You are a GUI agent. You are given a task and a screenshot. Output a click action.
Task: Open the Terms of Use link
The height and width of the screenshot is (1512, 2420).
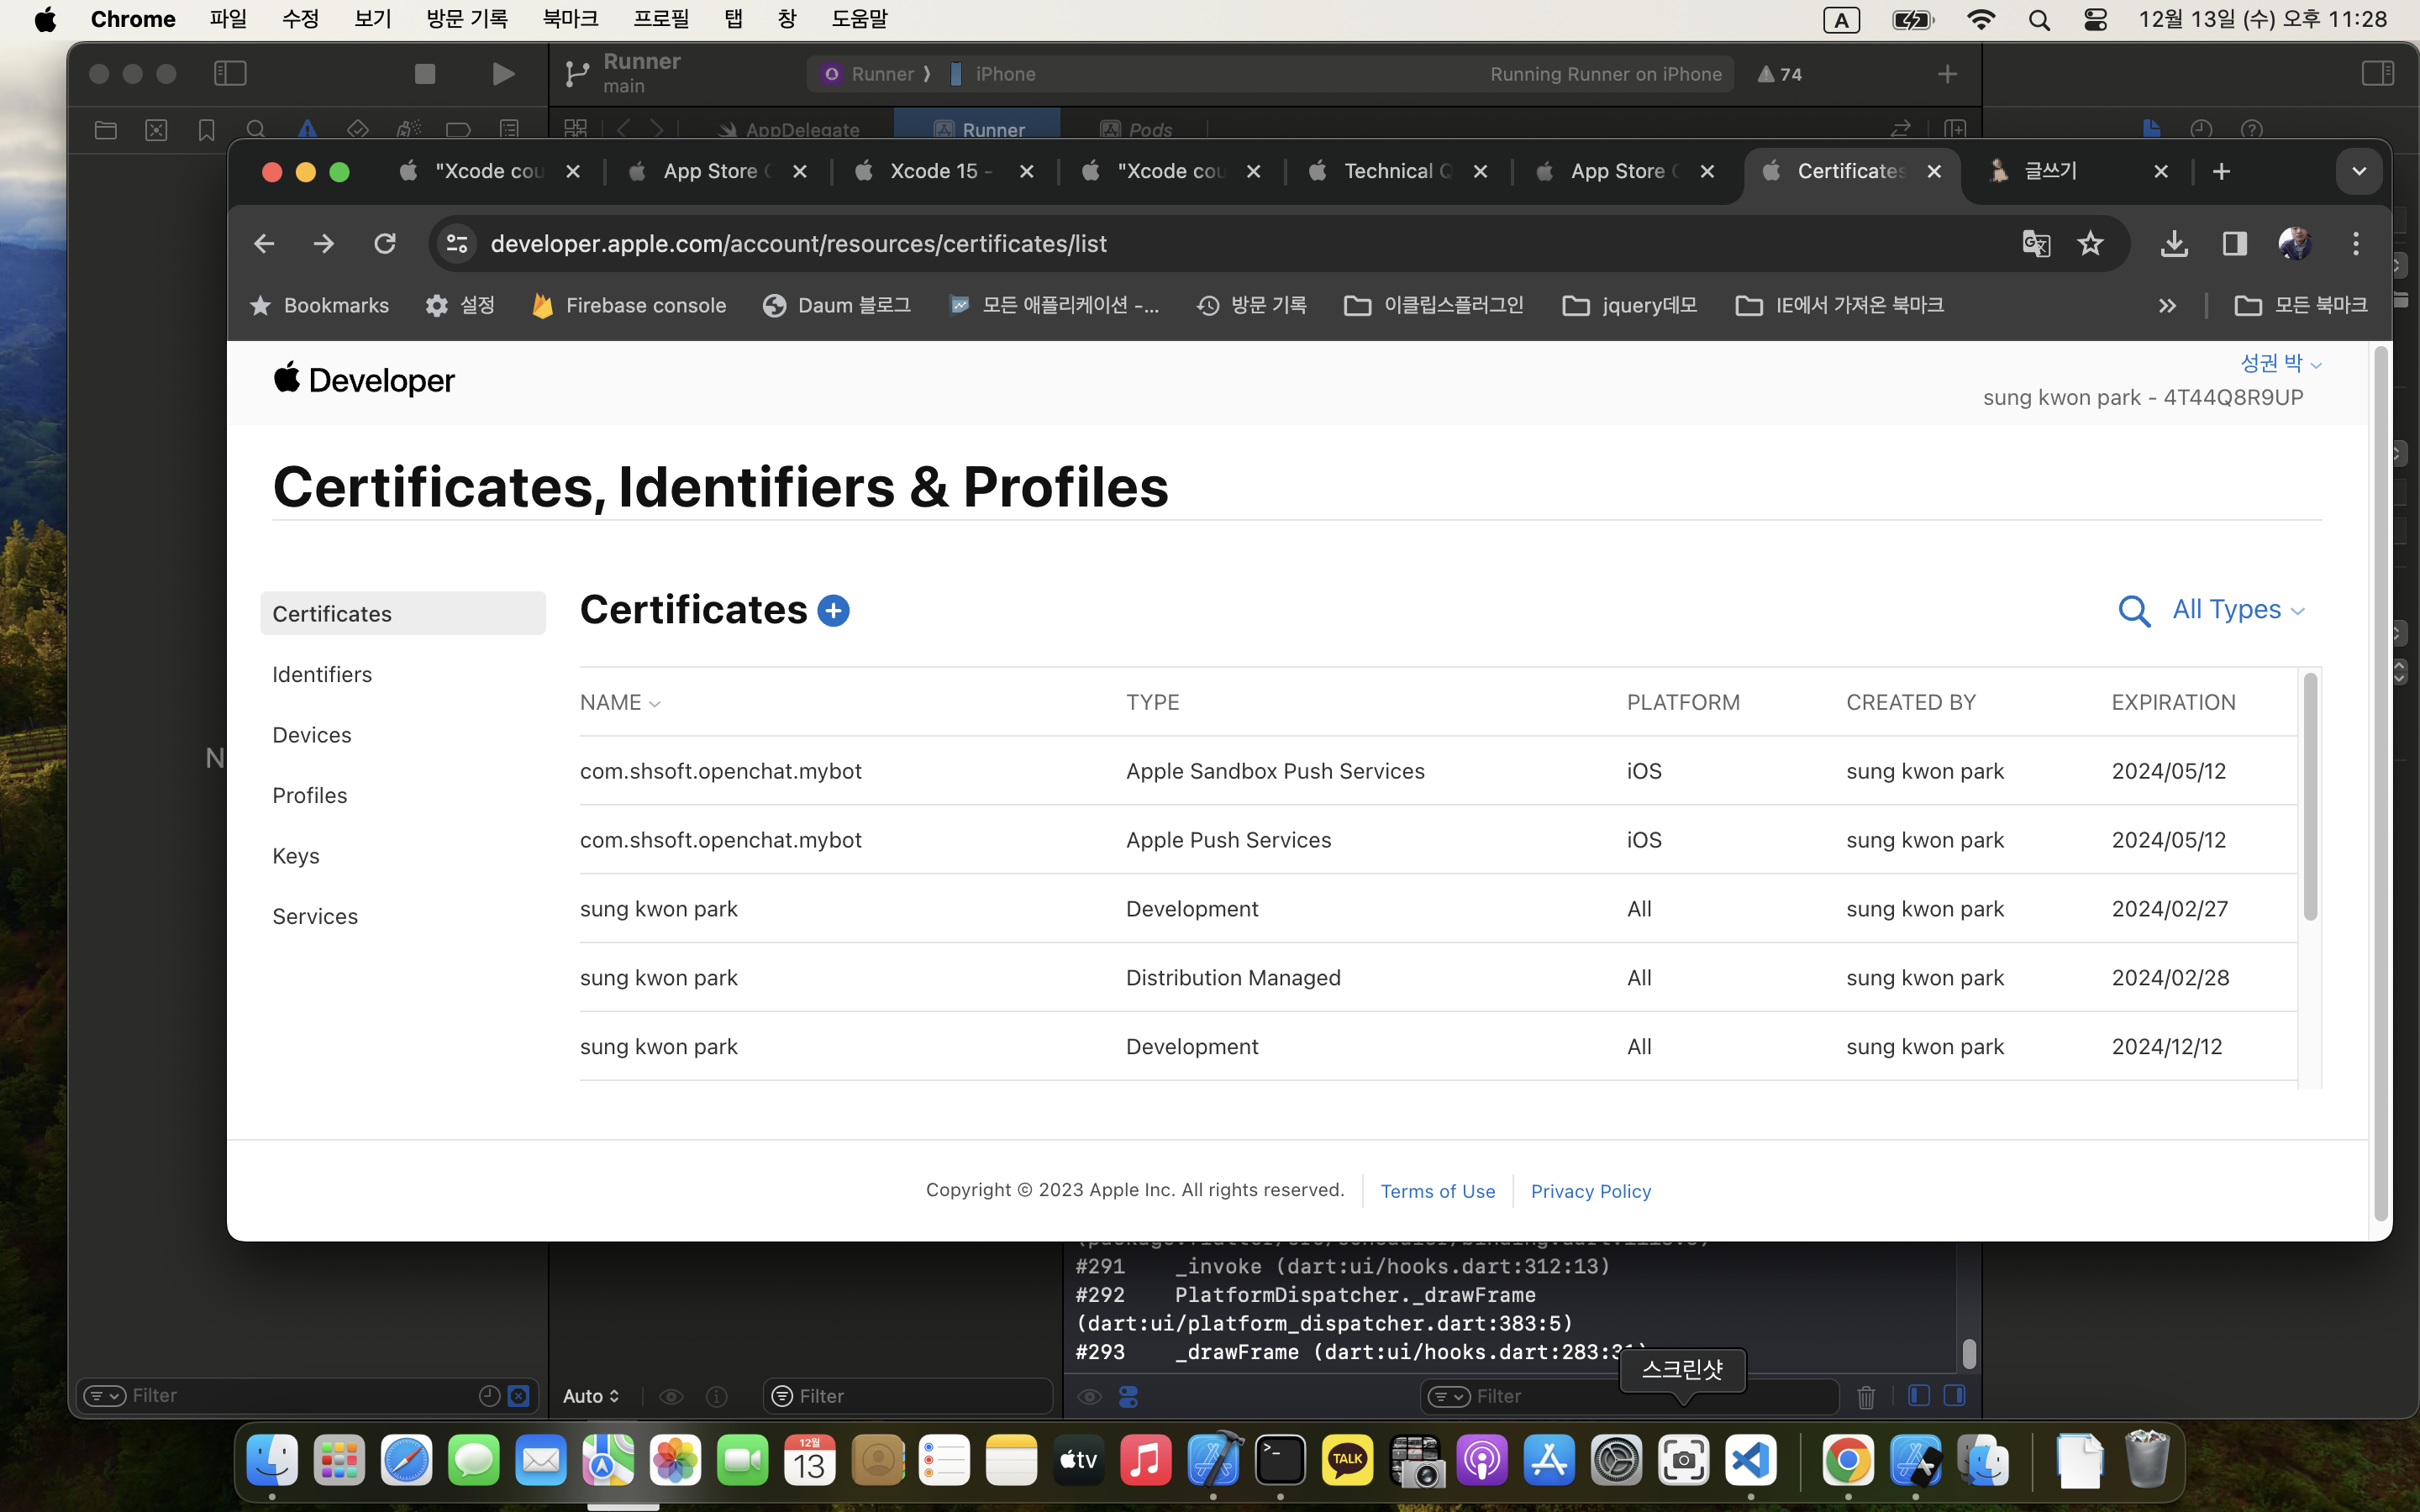click(1437, 1191)
